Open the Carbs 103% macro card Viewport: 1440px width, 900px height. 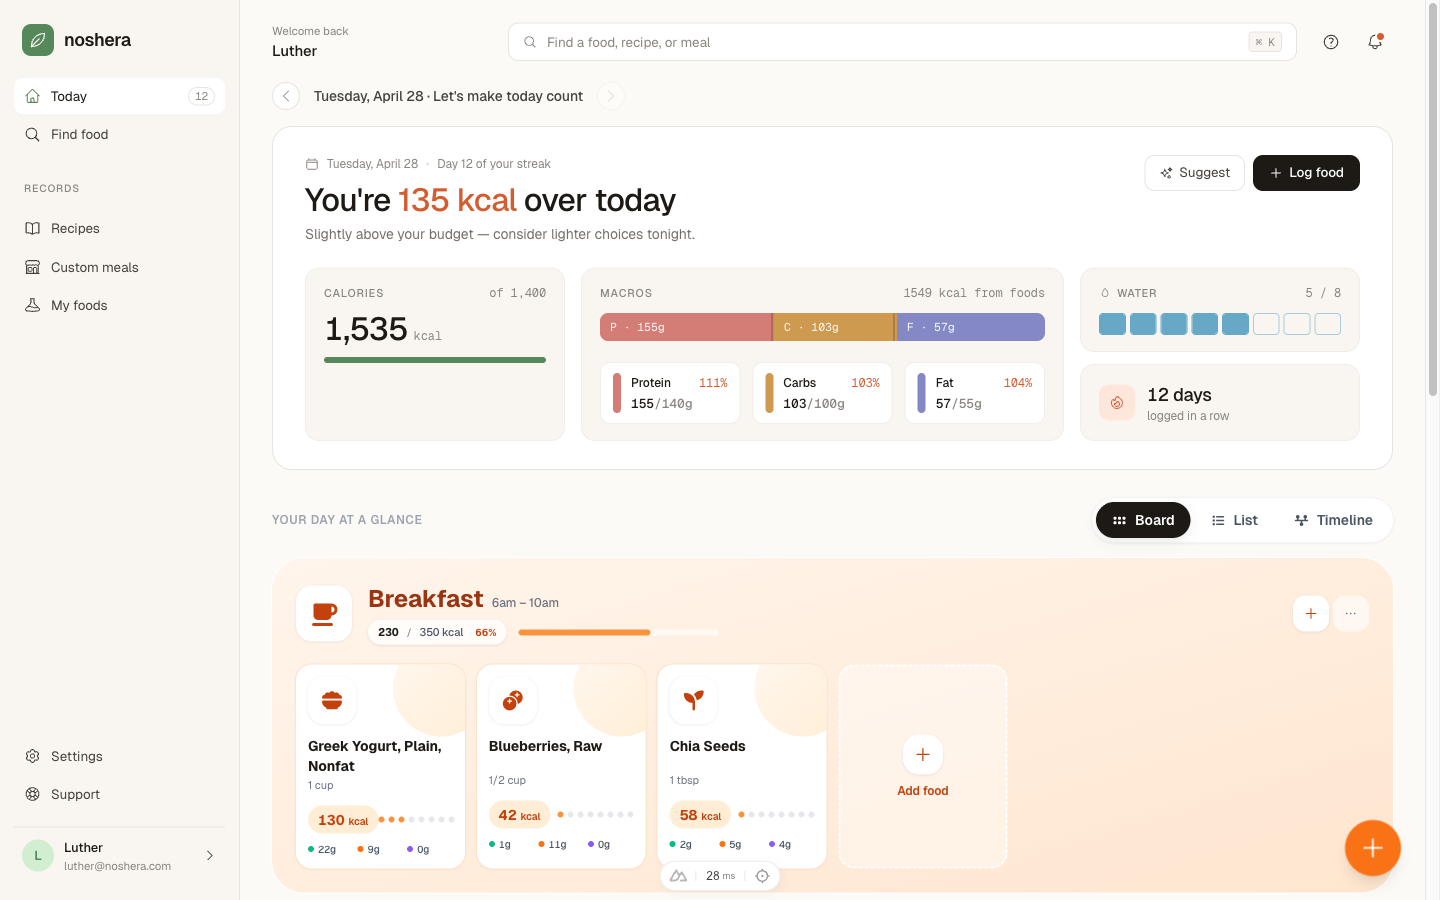[822, 393]
